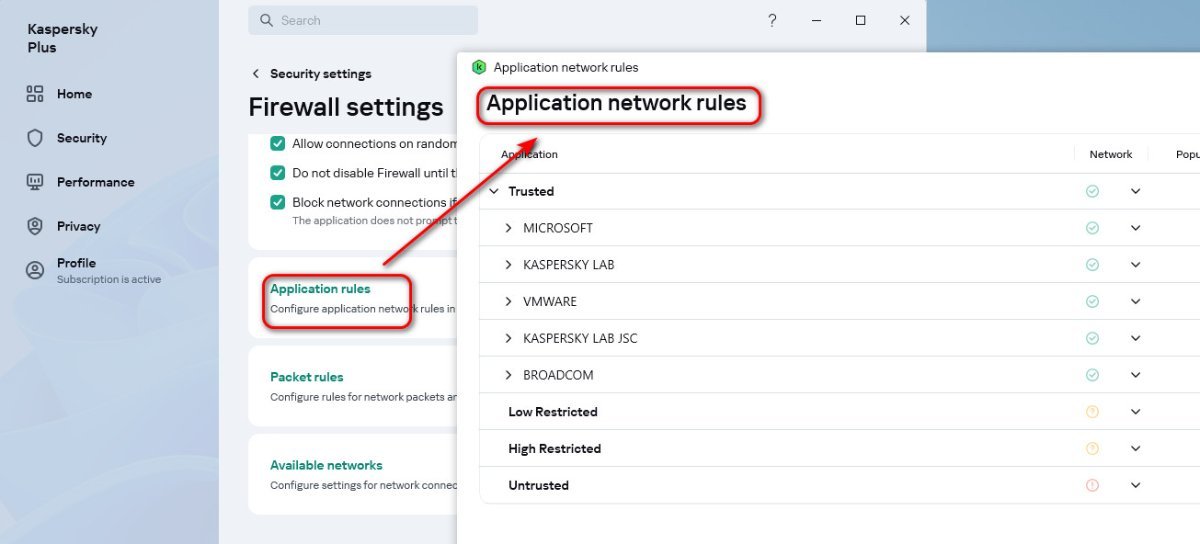Open network dropdown for High Restricted

(x=1135, y=449)
